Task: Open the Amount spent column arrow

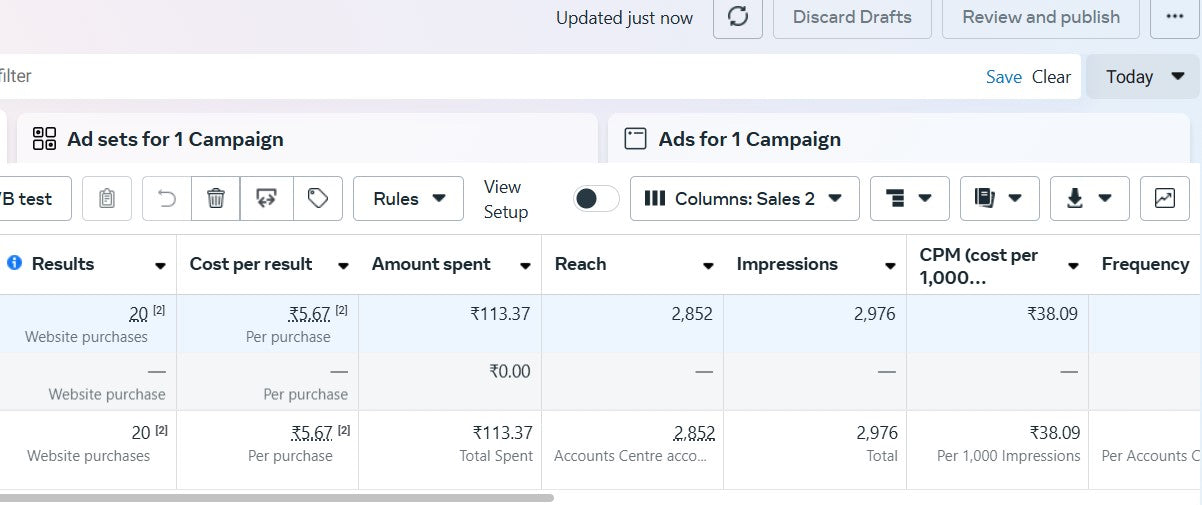Action: pos(525,266)
